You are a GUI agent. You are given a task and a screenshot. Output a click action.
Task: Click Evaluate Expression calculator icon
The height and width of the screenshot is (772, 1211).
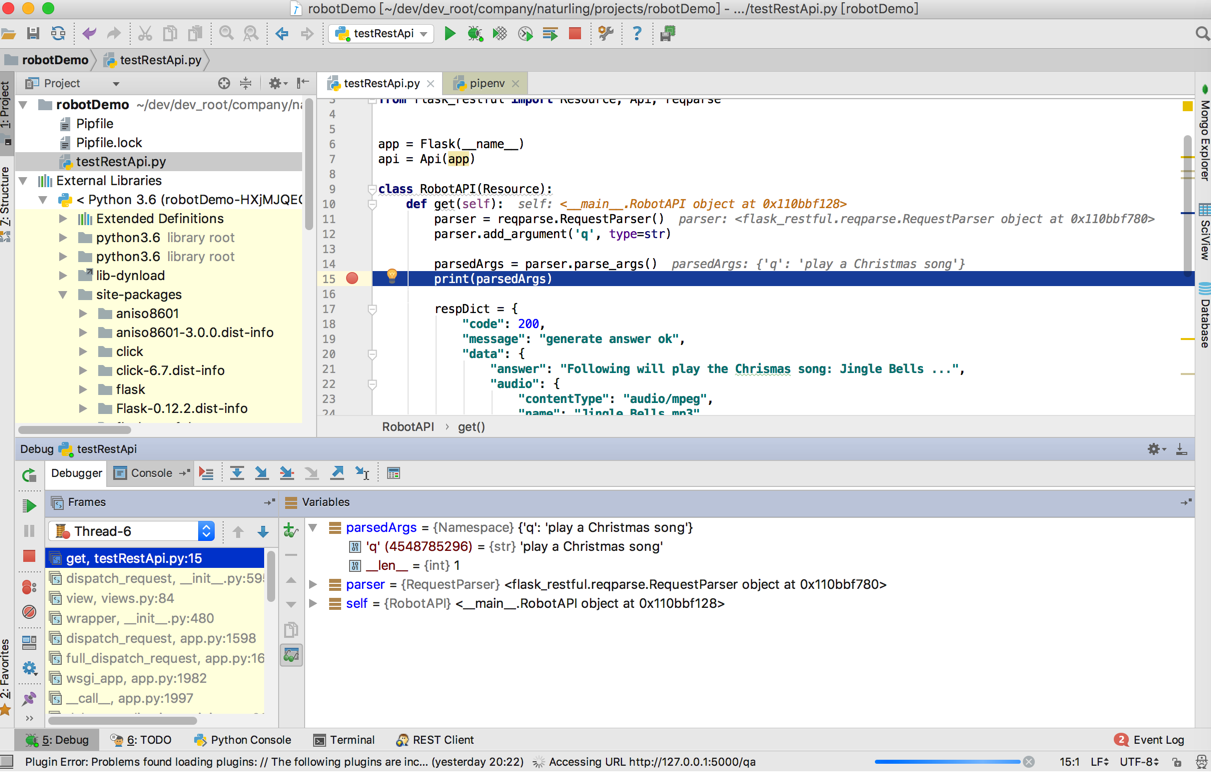point(393,474)
